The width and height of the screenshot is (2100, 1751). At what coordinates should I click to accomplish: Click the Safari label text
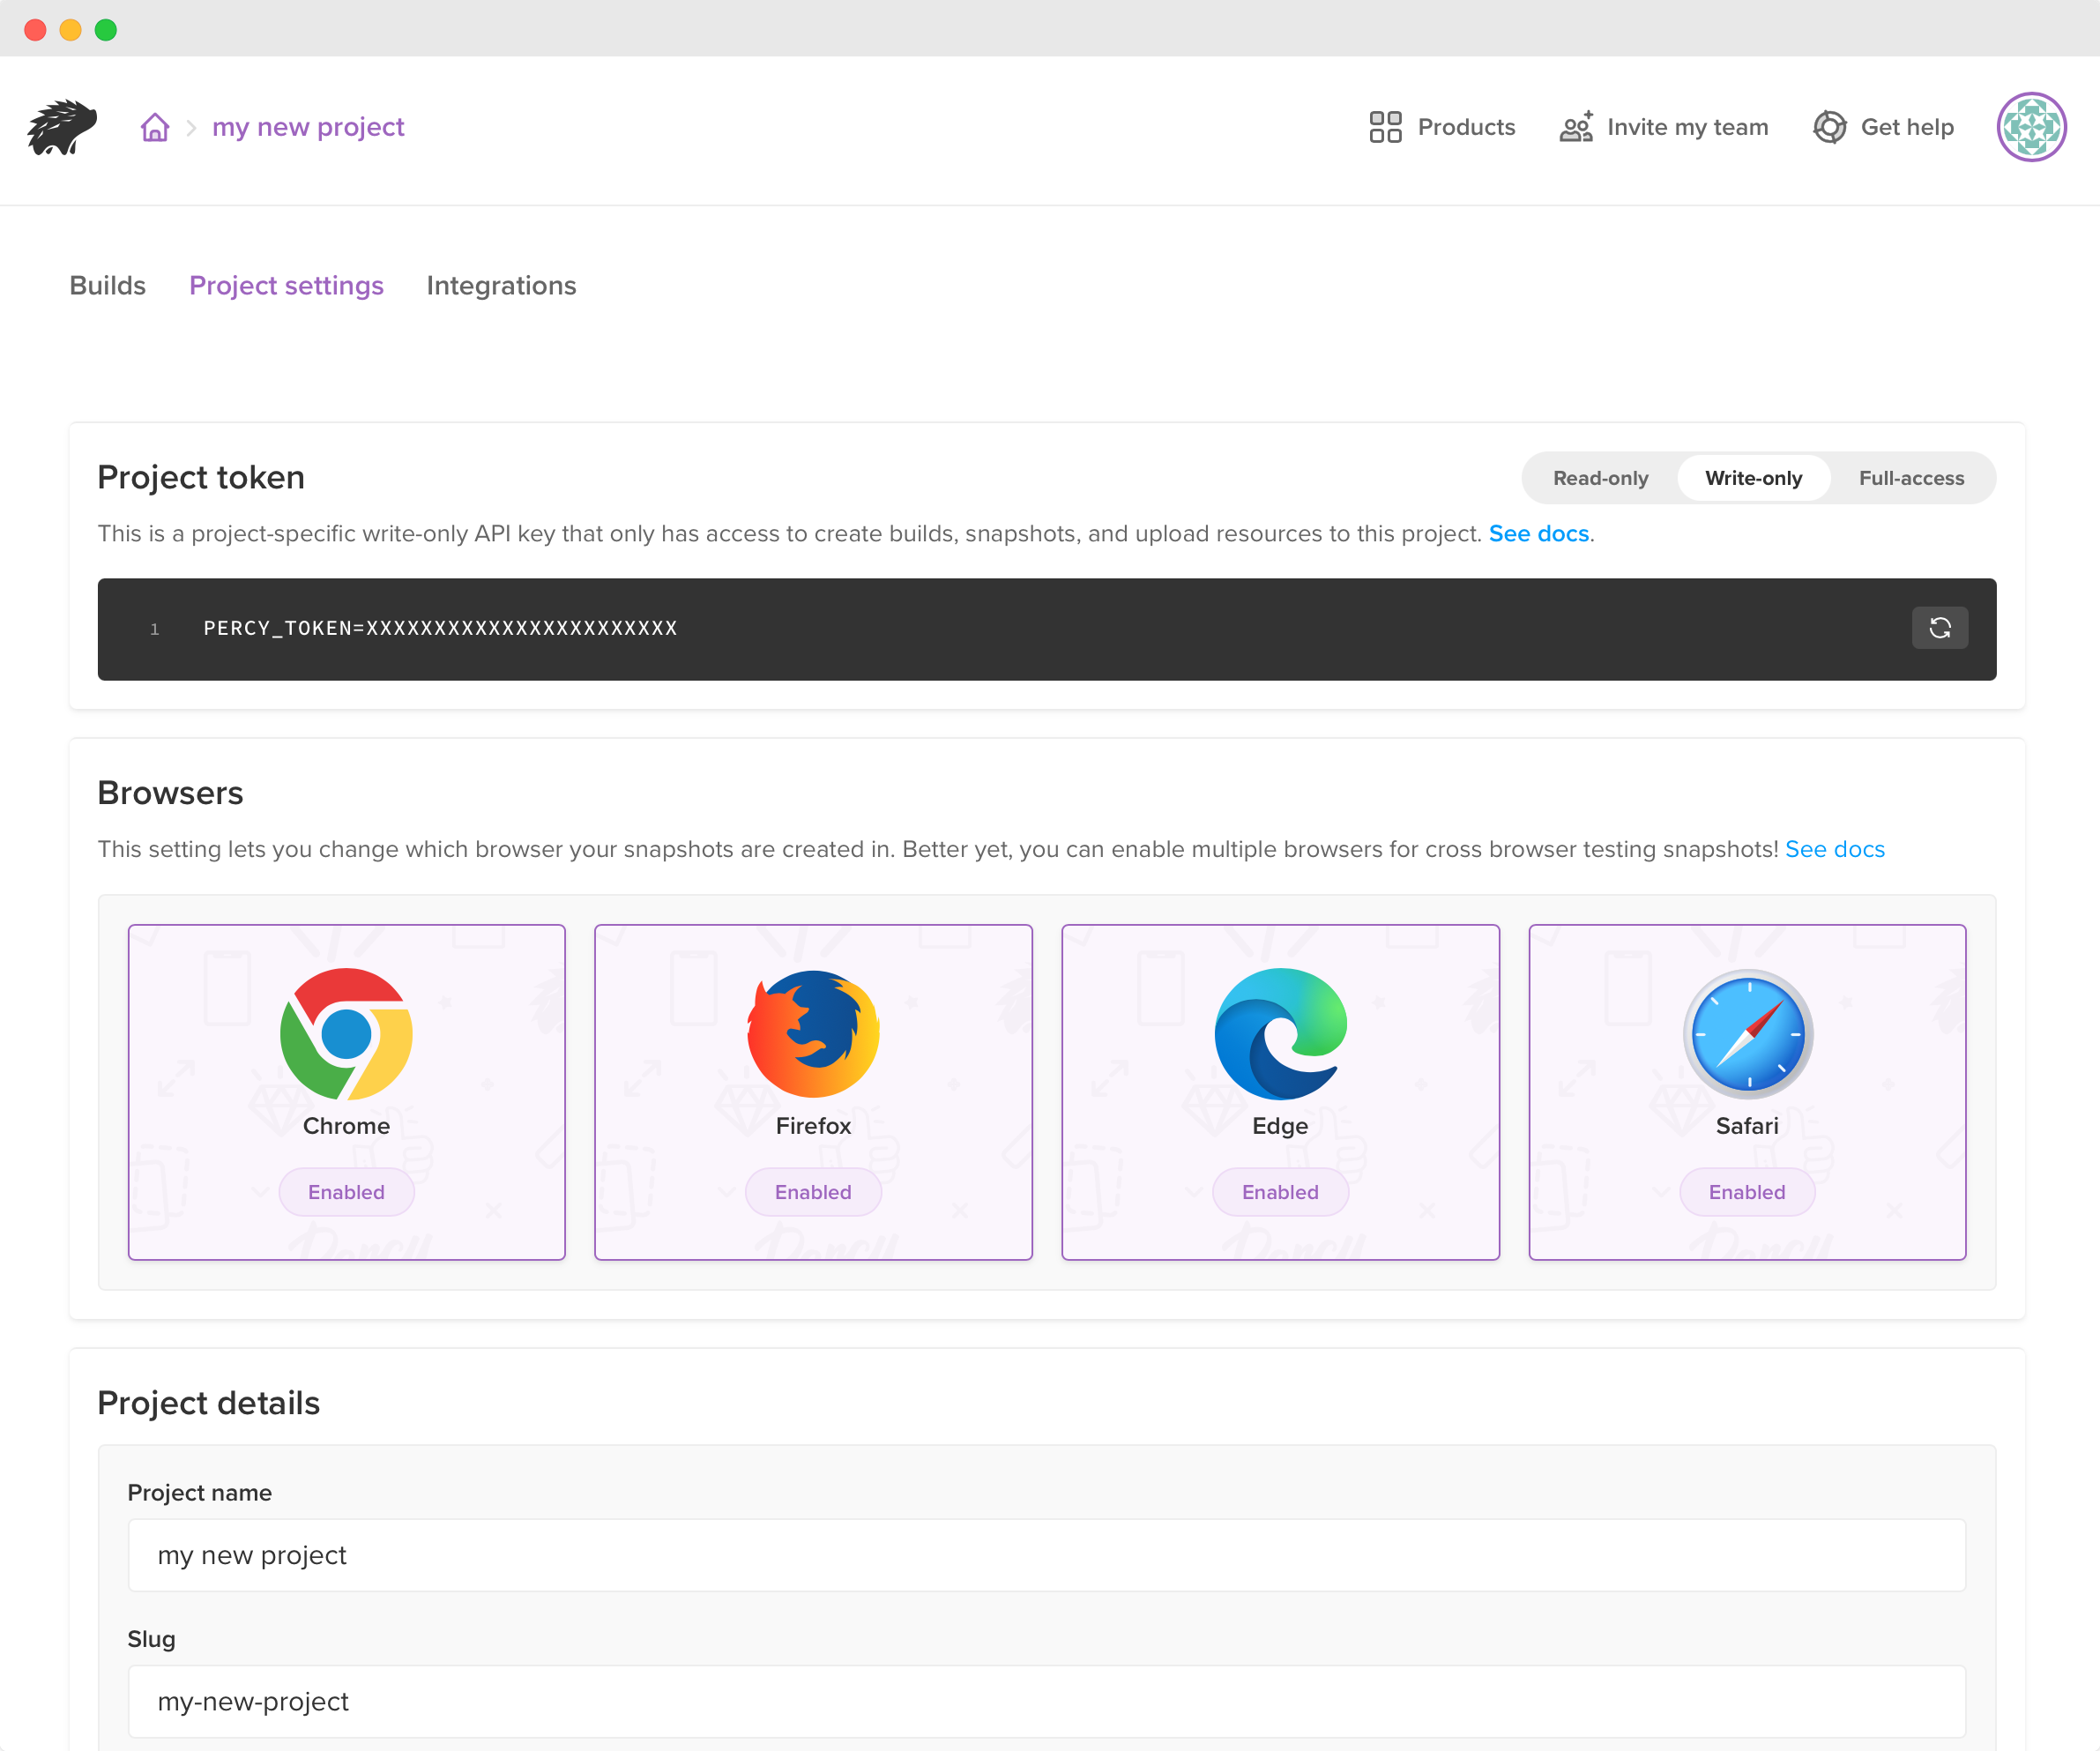point(1747,1126)
